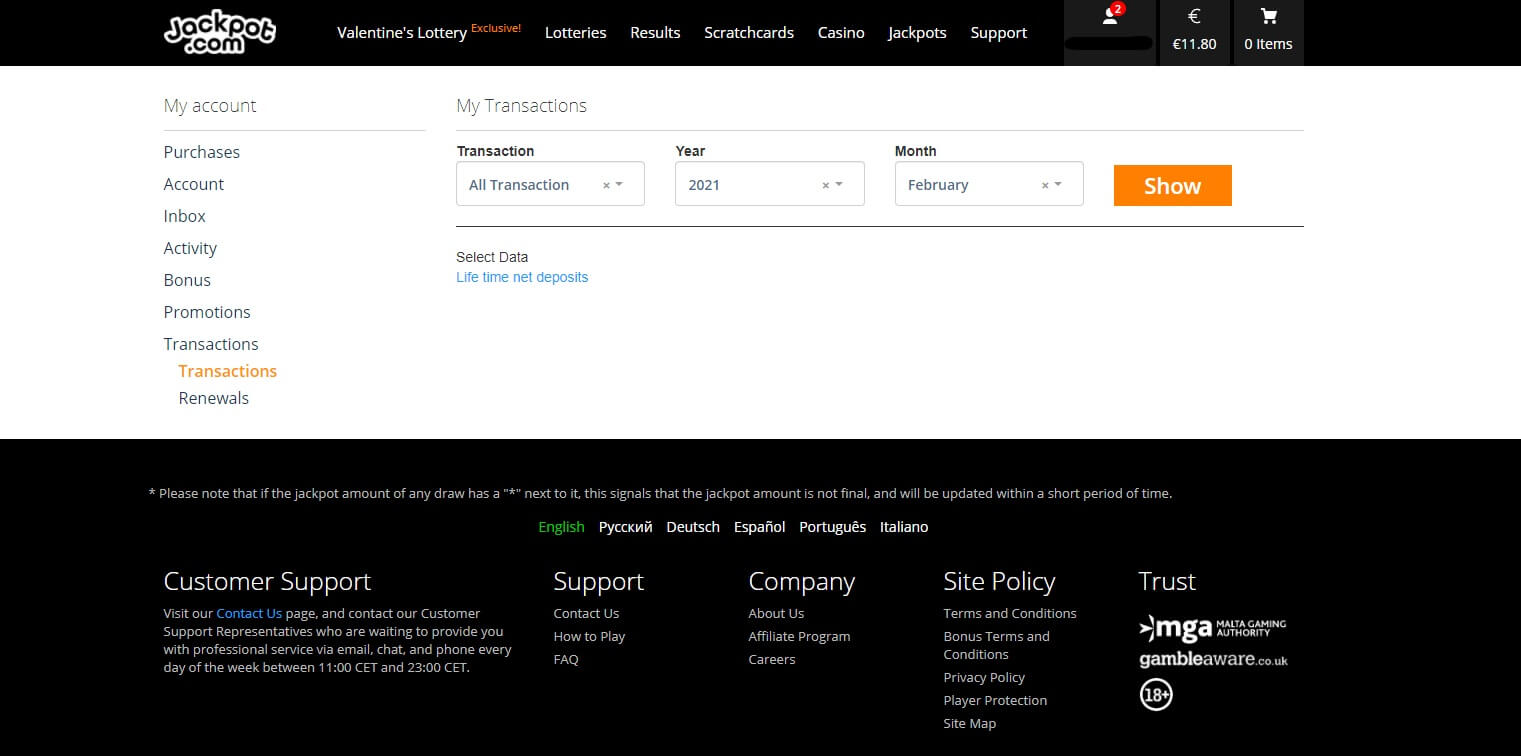Open Promotions in the sidebar
The width and height of the screenshot is (1521, 756).
coord(207,312)
